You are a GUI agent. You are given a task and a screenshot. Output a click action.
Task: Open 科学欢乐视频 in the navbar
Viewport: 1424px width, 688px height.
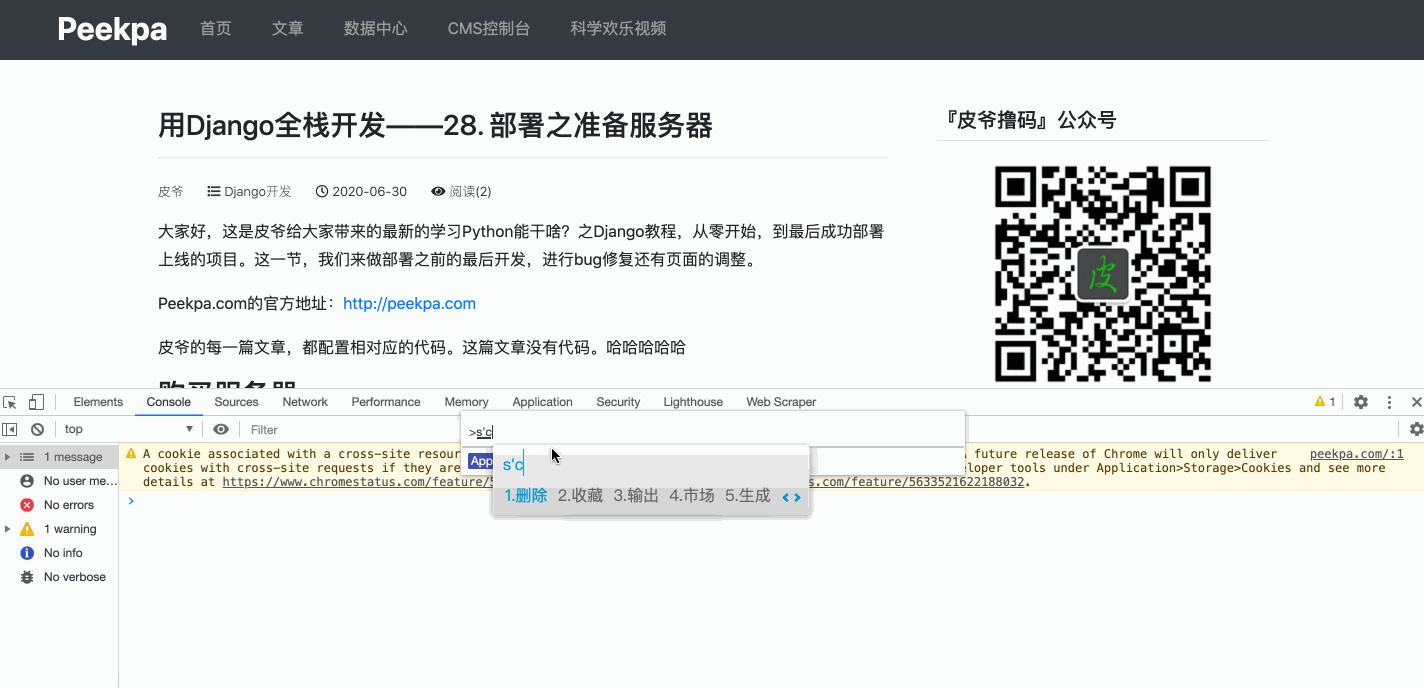point(618,29)
